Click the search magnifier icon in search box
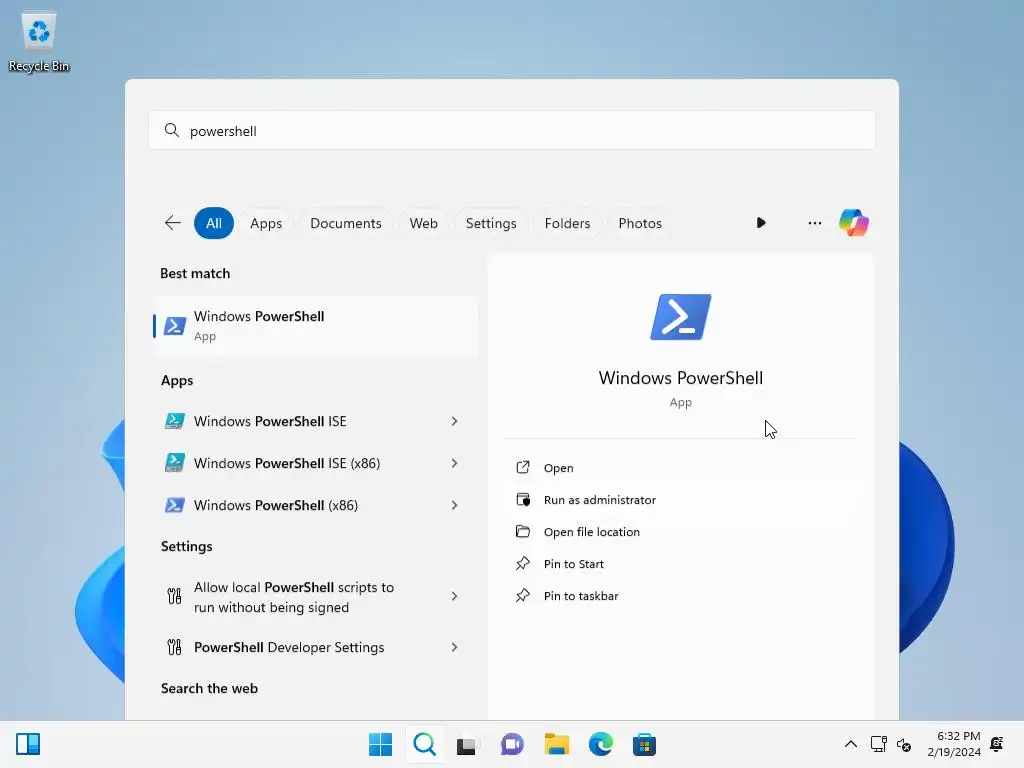Viewport: 1024px width, 768px height. point(172,131)
